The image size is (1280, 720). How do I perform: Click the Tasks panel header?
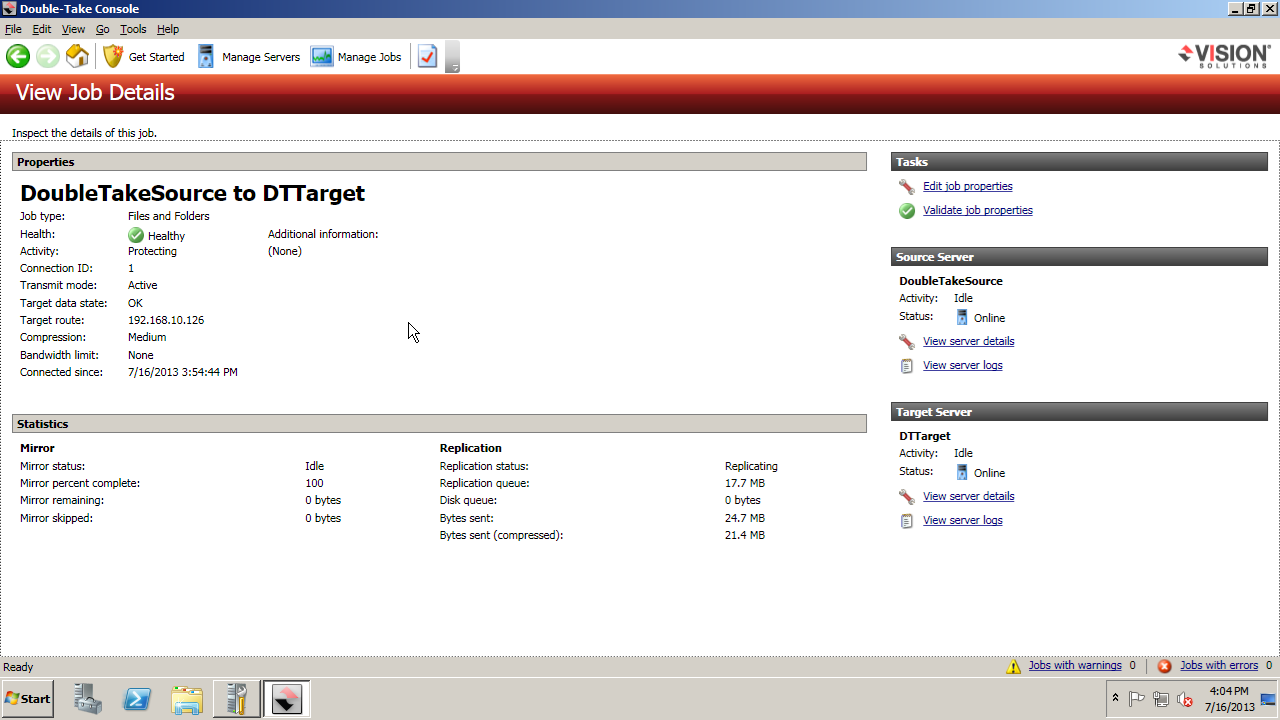(x=1079, y=162)
